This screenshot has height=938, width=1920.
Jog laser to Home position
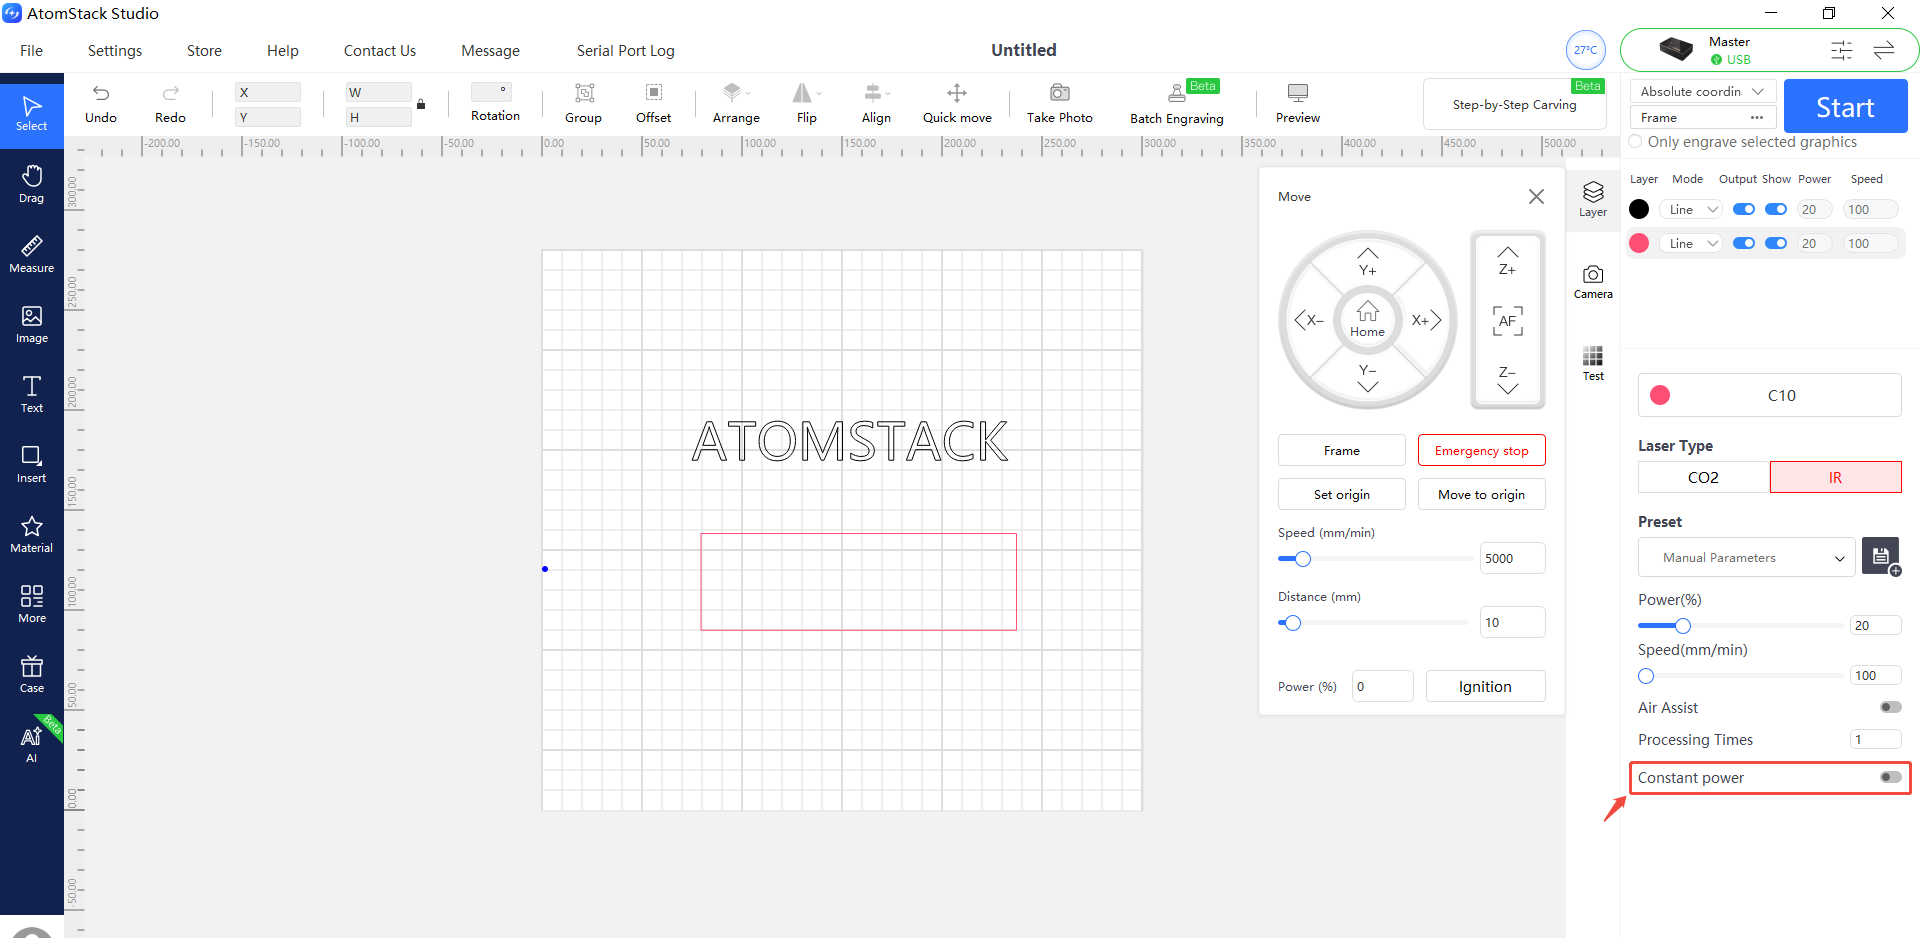(1368, 320)
